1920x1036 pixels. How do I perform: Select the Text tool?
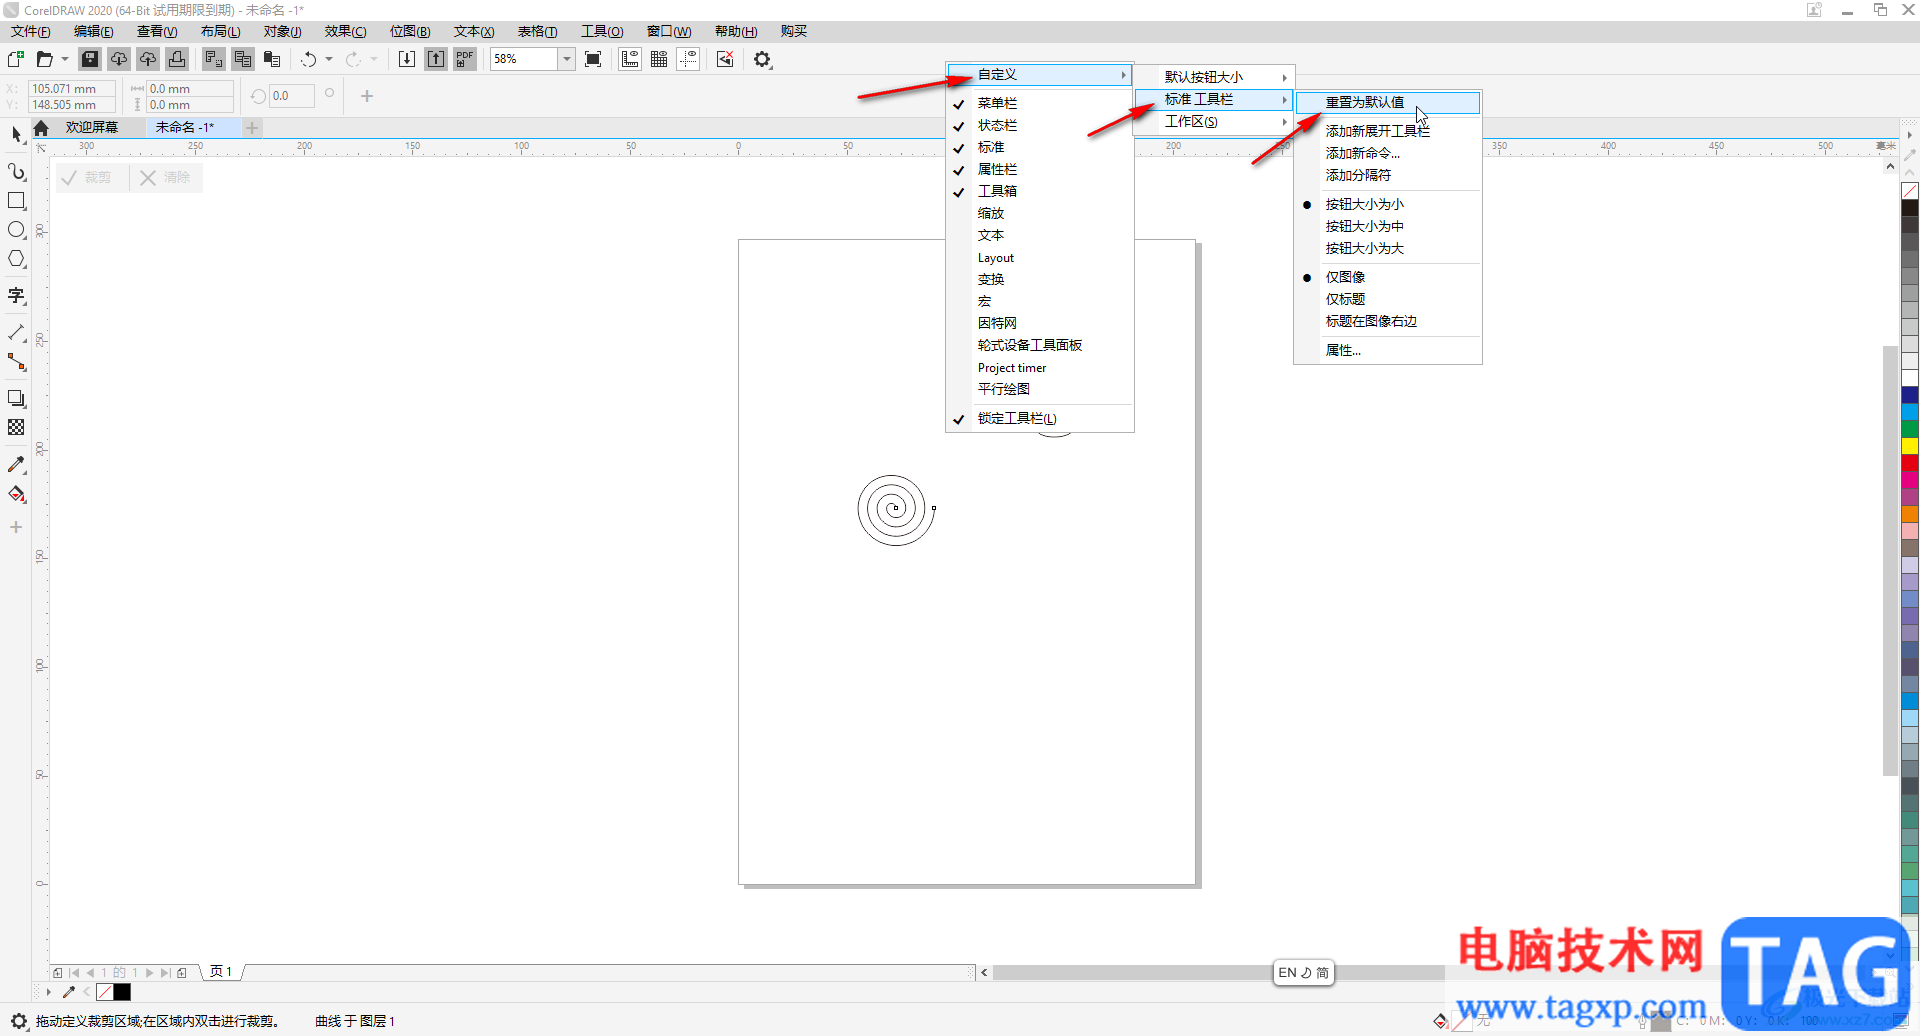[16, 295]
